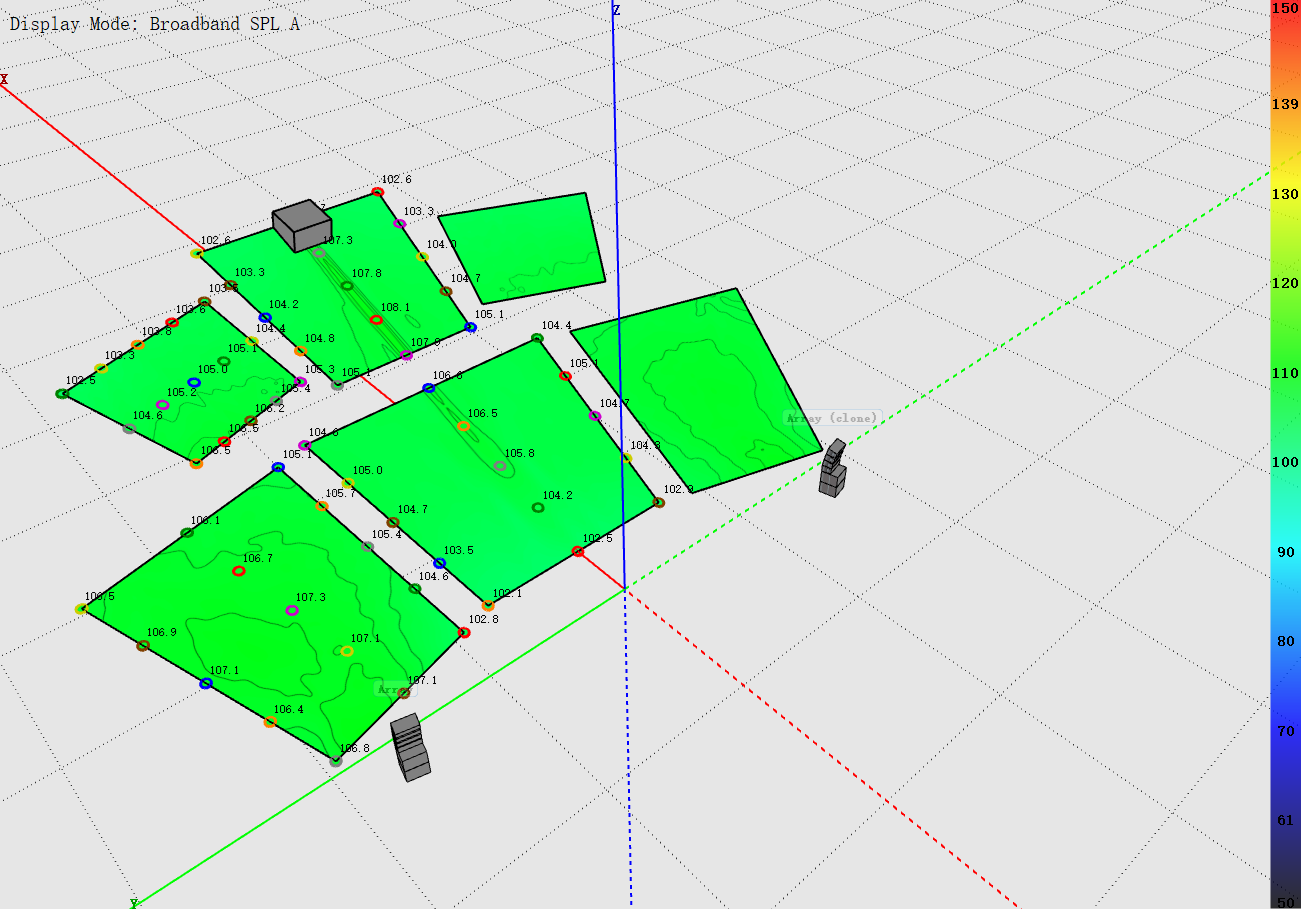Click the red ring marker labeled 102.6
Image resolution: width=1301 pixels, height=909 pixels.
(377, 192)
